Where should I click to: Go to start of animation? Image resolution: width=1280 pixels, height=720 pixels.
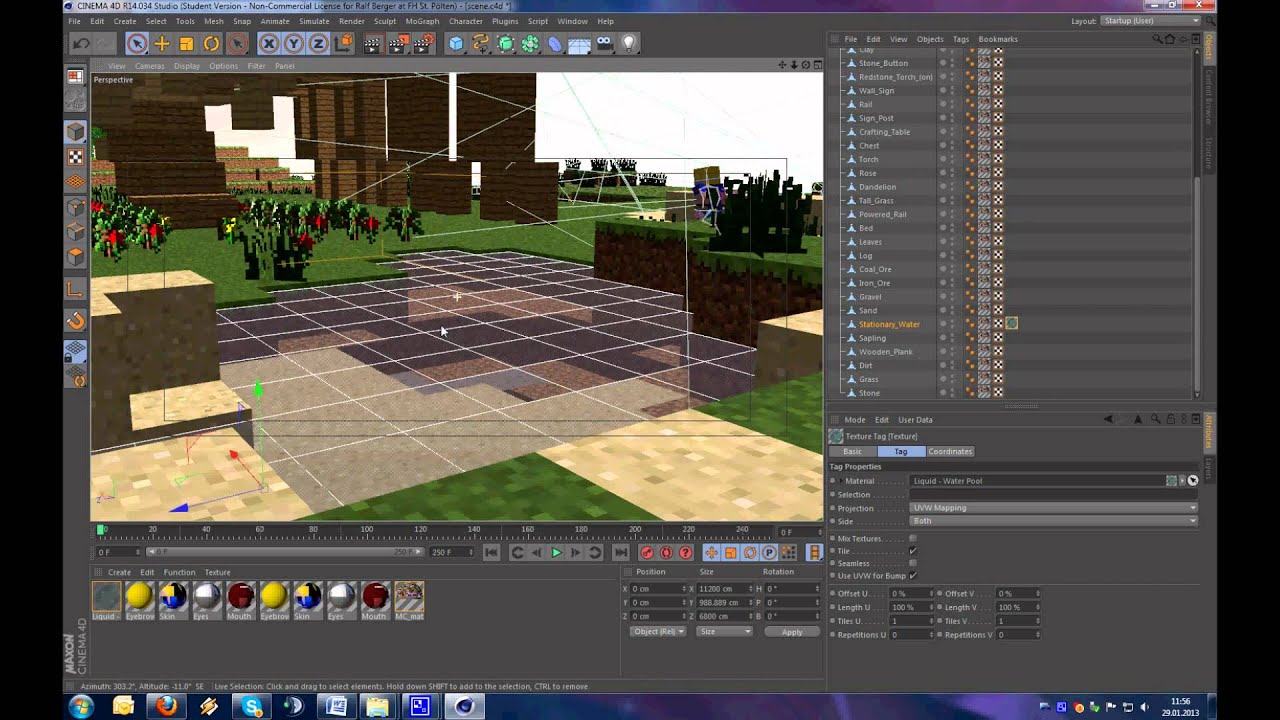(491, 552)
